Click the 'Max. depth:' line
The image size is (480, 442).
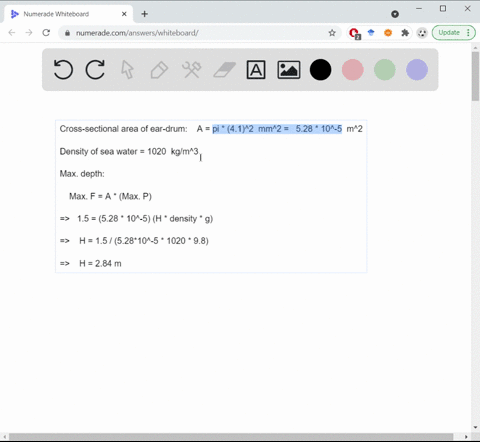point(82,174)
